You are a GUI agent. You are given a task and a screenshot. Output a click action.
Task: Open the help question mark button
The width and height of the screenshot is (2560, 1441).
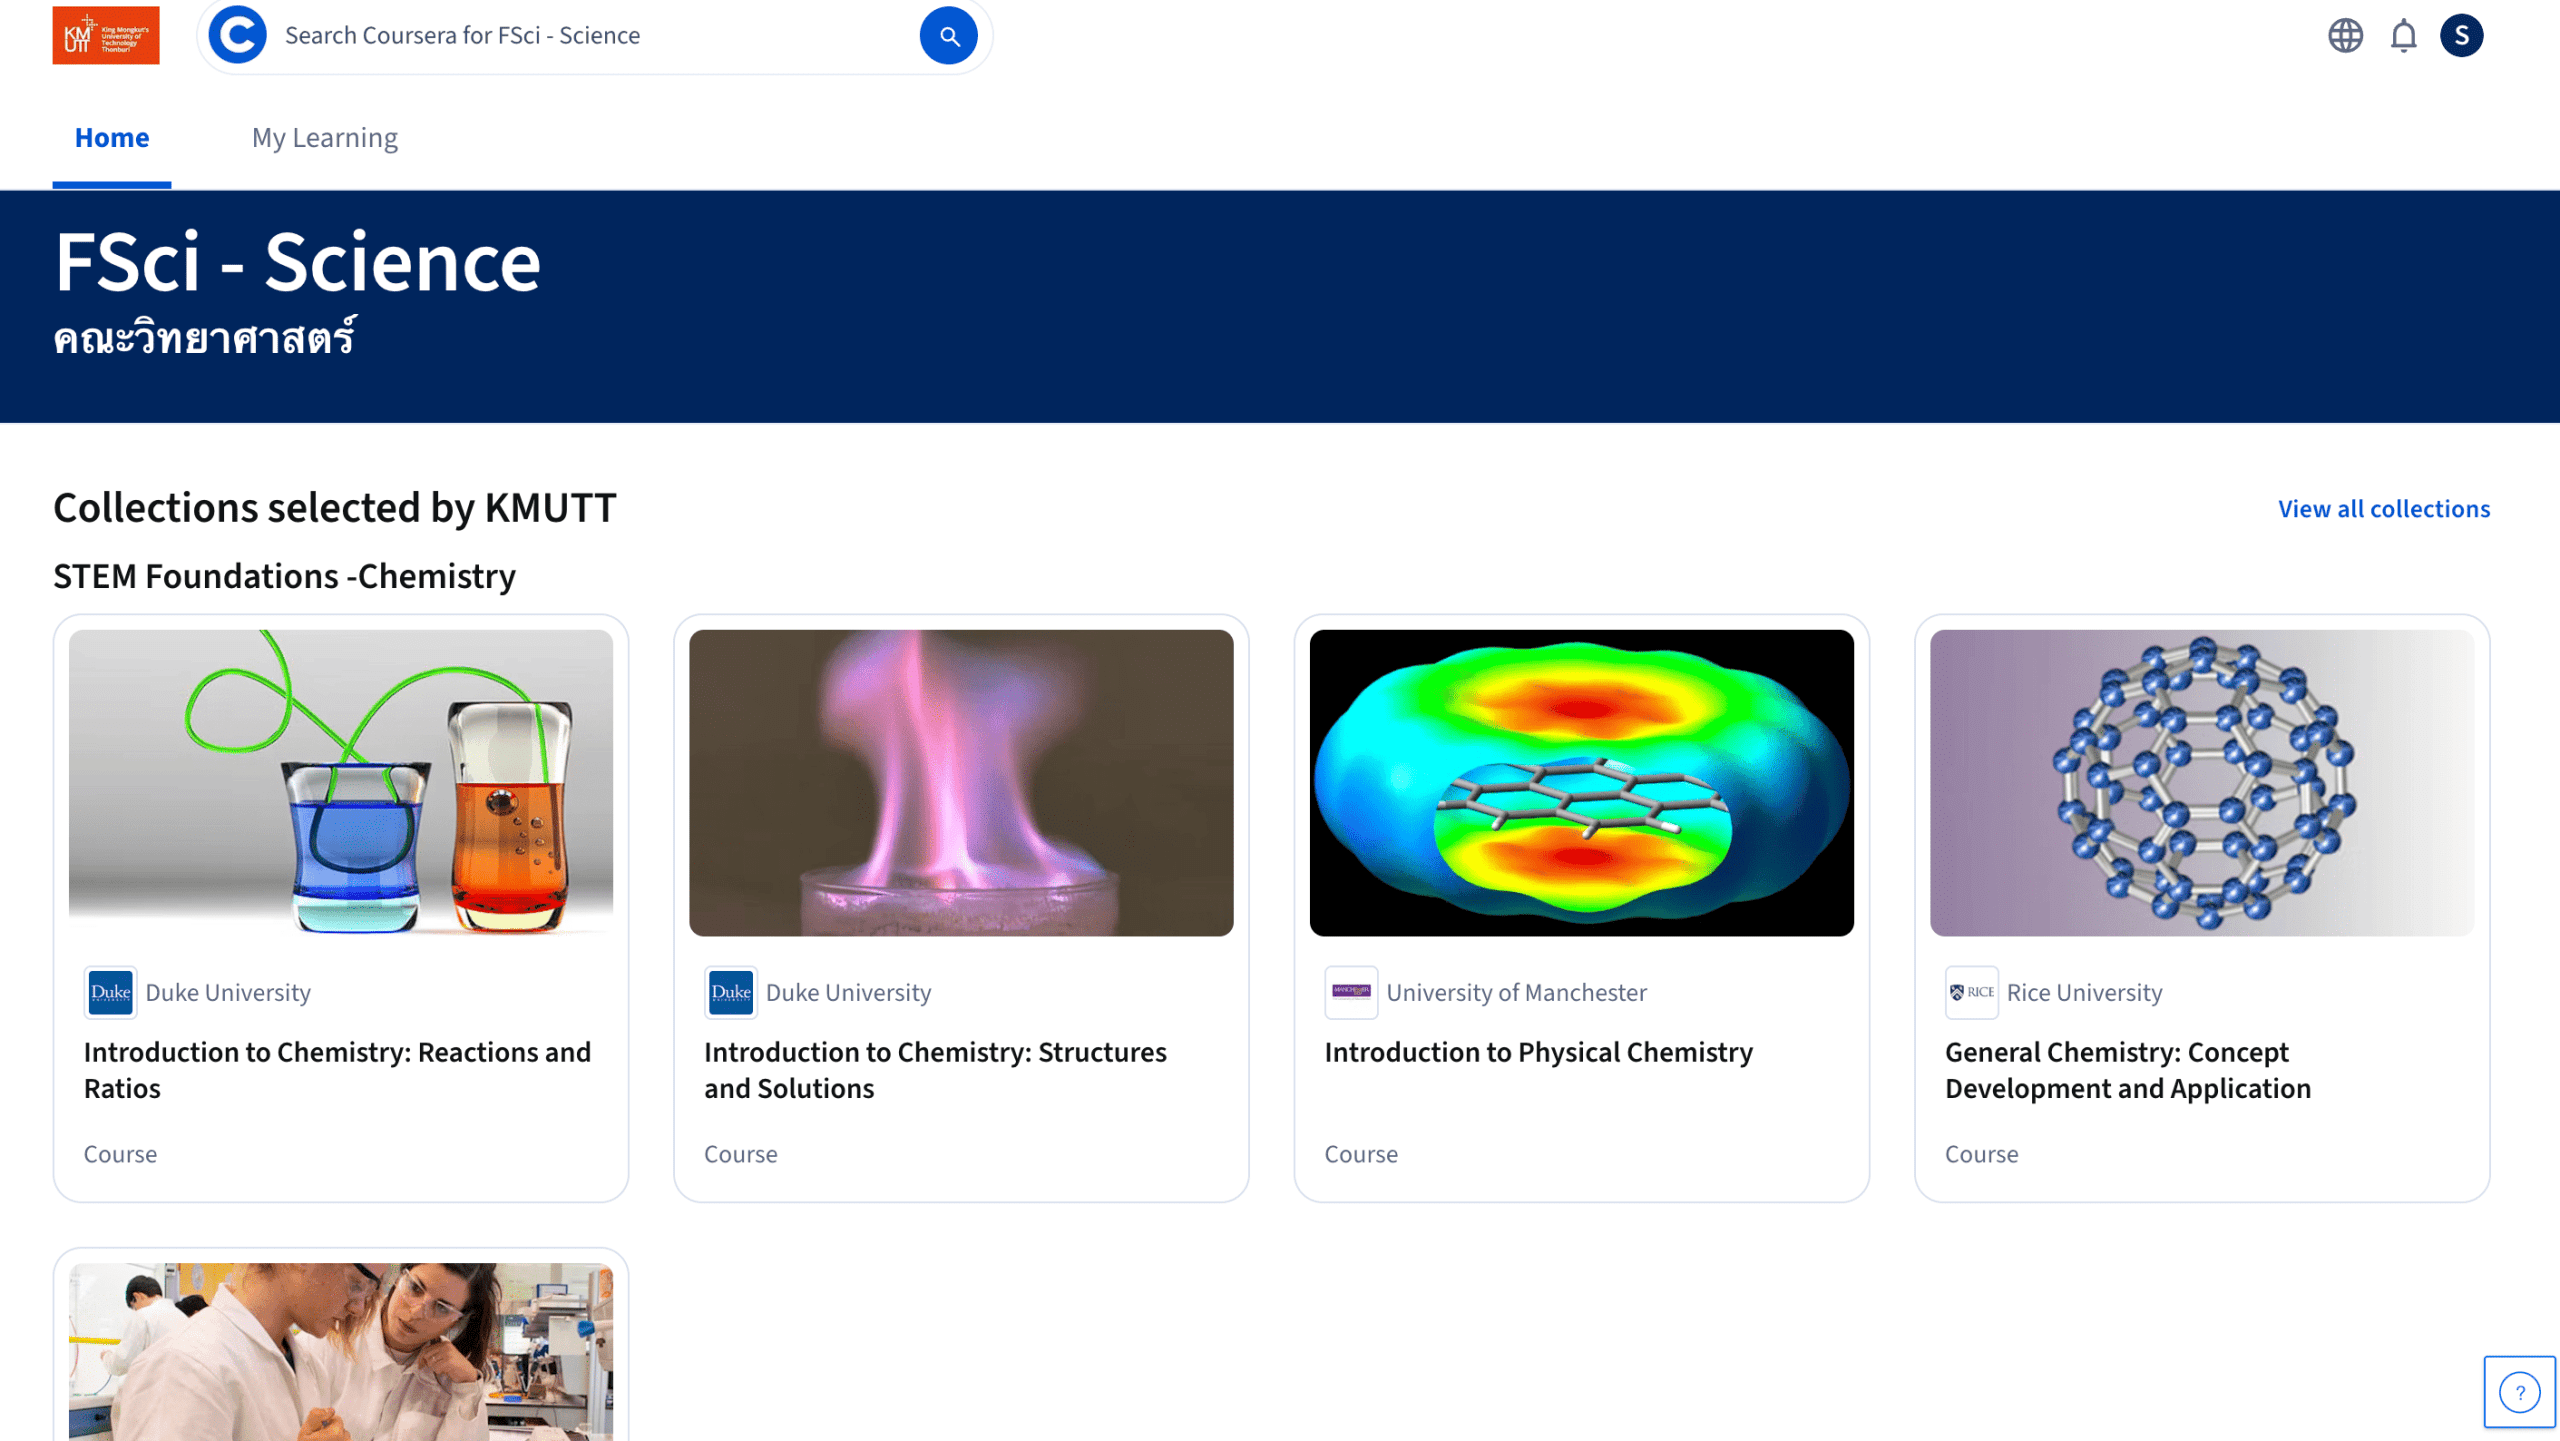tap(2519, 1392)
